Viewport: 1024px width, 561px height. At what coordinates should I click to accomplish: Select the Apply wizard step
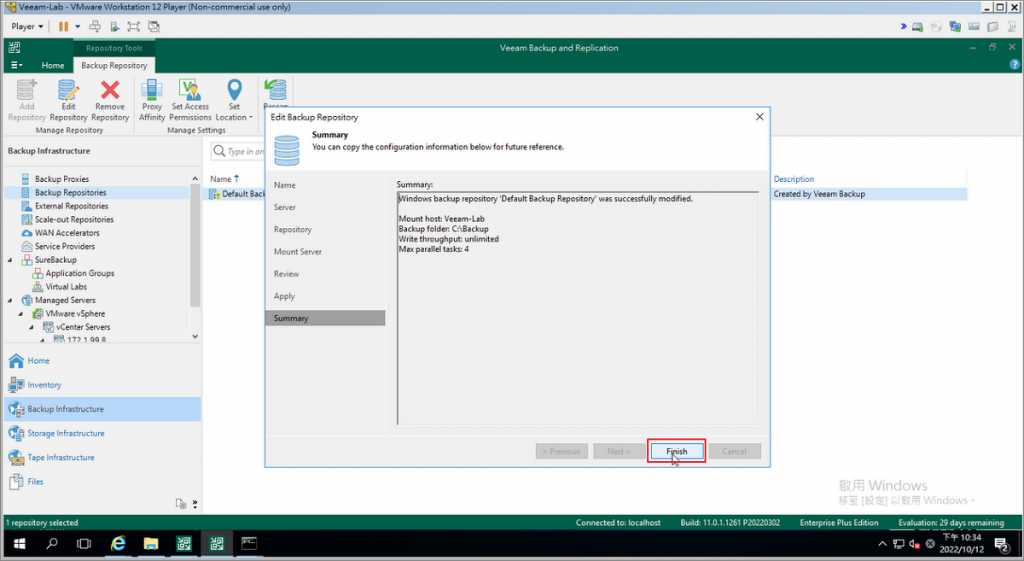(x=284, y=297)
